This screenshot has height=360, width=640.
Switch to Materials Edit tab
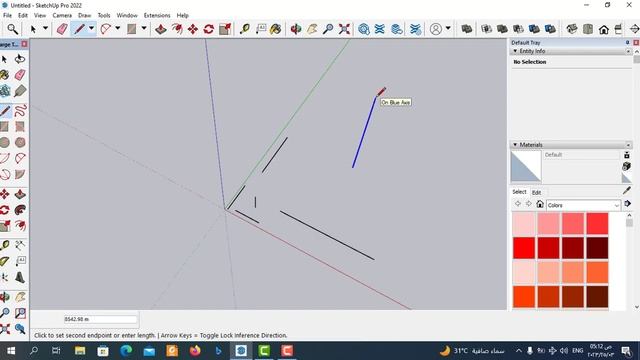536,192
